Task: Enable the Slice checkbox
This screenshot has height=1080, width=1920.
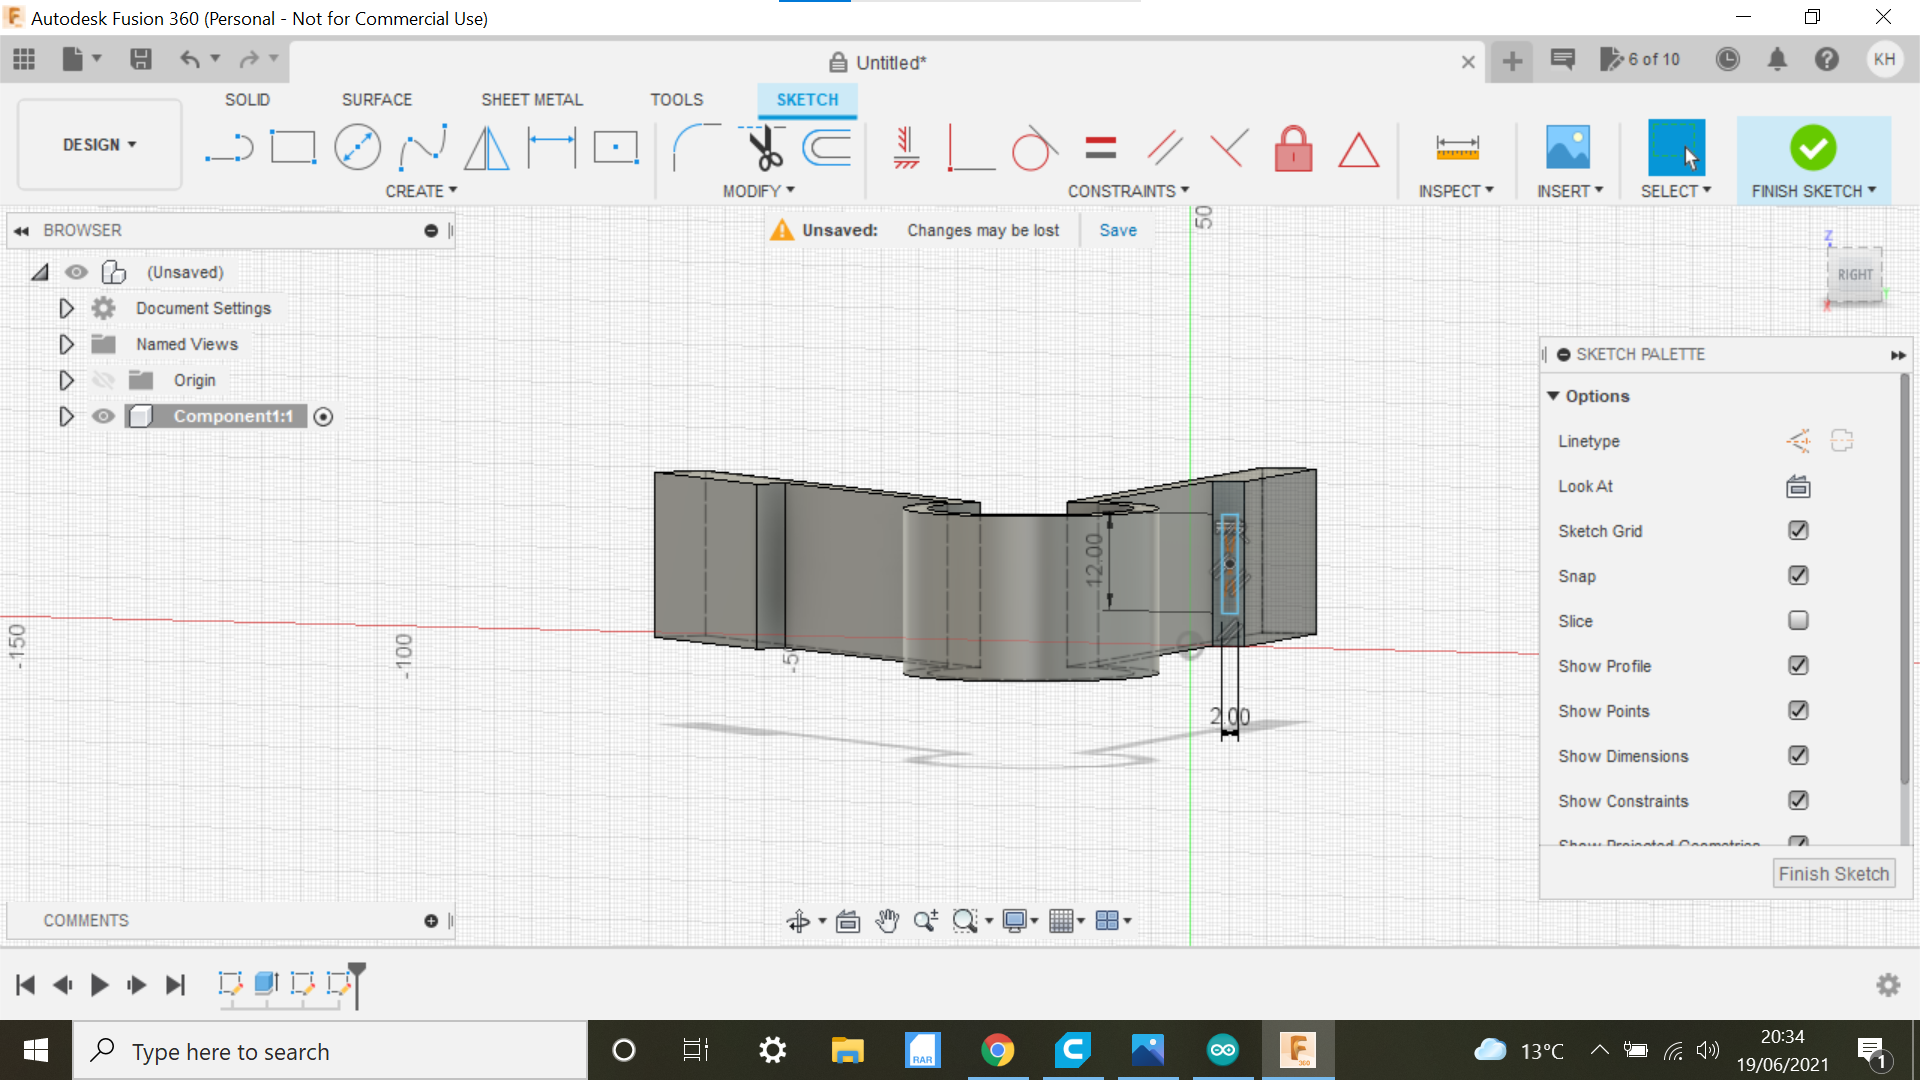Action: pos(1798,620)
